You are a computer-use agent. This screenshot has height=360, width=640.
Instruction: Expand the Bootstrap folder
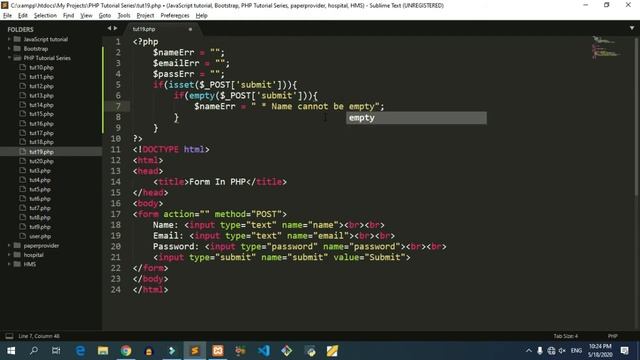[9, 49]
